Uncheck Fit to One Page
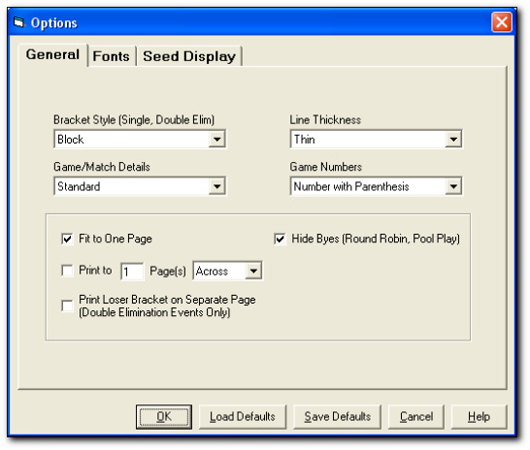This screenshot has height=450, width=530. tap(67, 239)
